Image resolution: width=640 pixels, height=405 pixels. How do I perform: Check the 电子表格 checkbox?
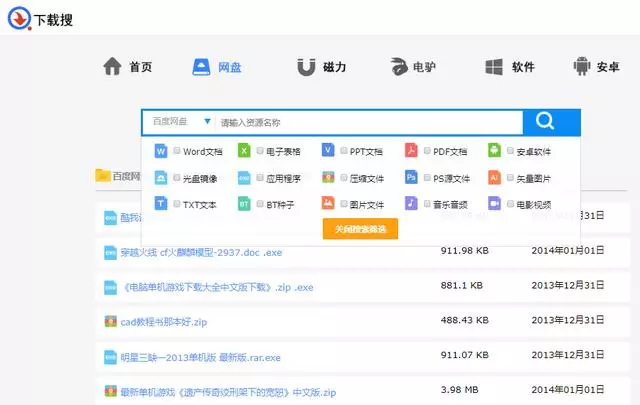[x=260, y=151]
